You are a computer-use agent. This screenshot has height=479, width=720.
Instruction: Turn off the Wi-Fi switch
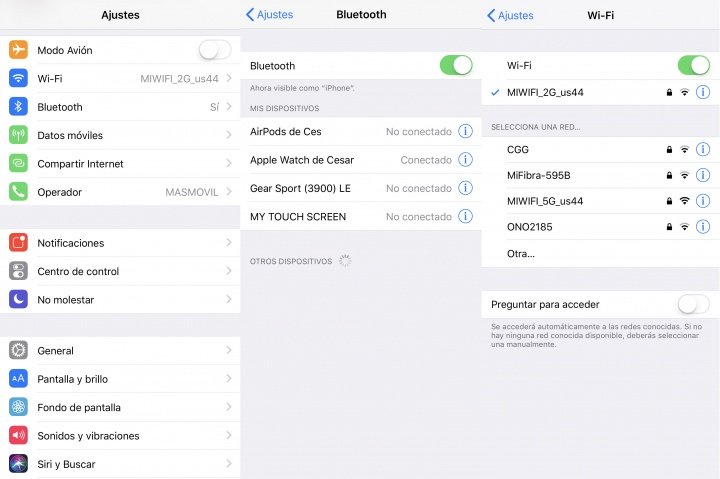pos(694,65)
